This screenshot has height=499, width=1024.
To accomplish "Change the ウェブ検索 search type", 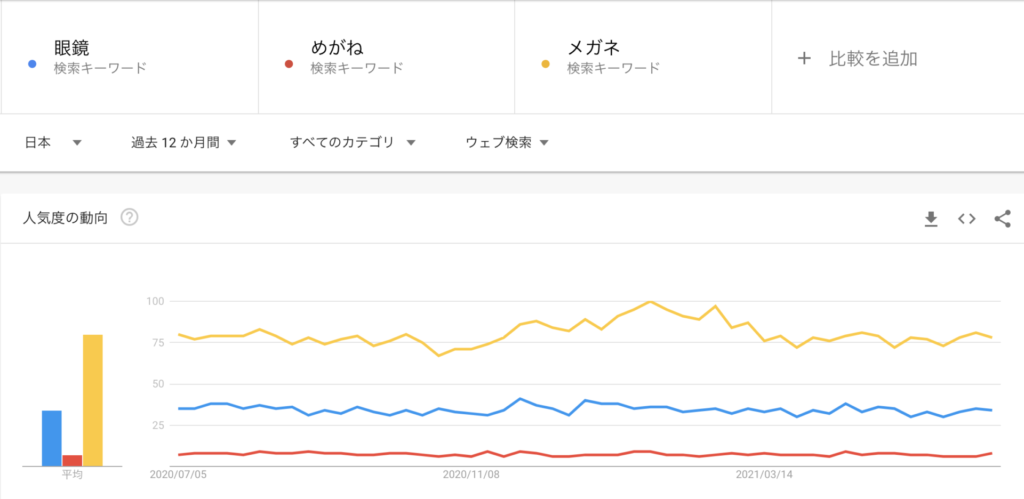I will (507, 143).
